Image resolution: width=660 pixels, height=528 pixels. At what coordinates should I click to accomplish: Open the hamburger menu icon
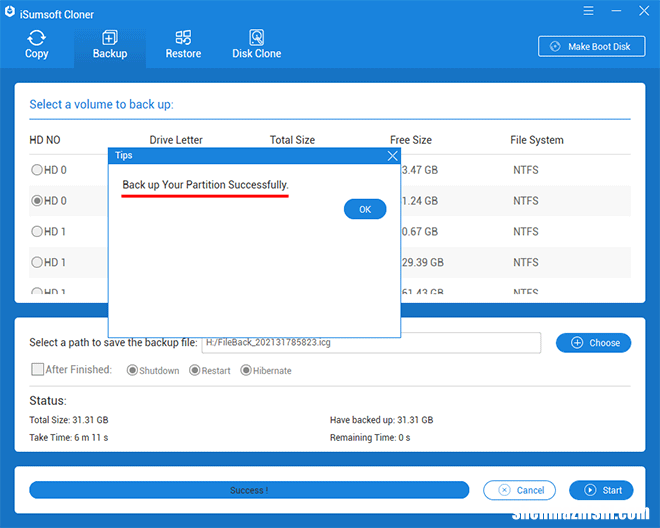tap(588, 11)
